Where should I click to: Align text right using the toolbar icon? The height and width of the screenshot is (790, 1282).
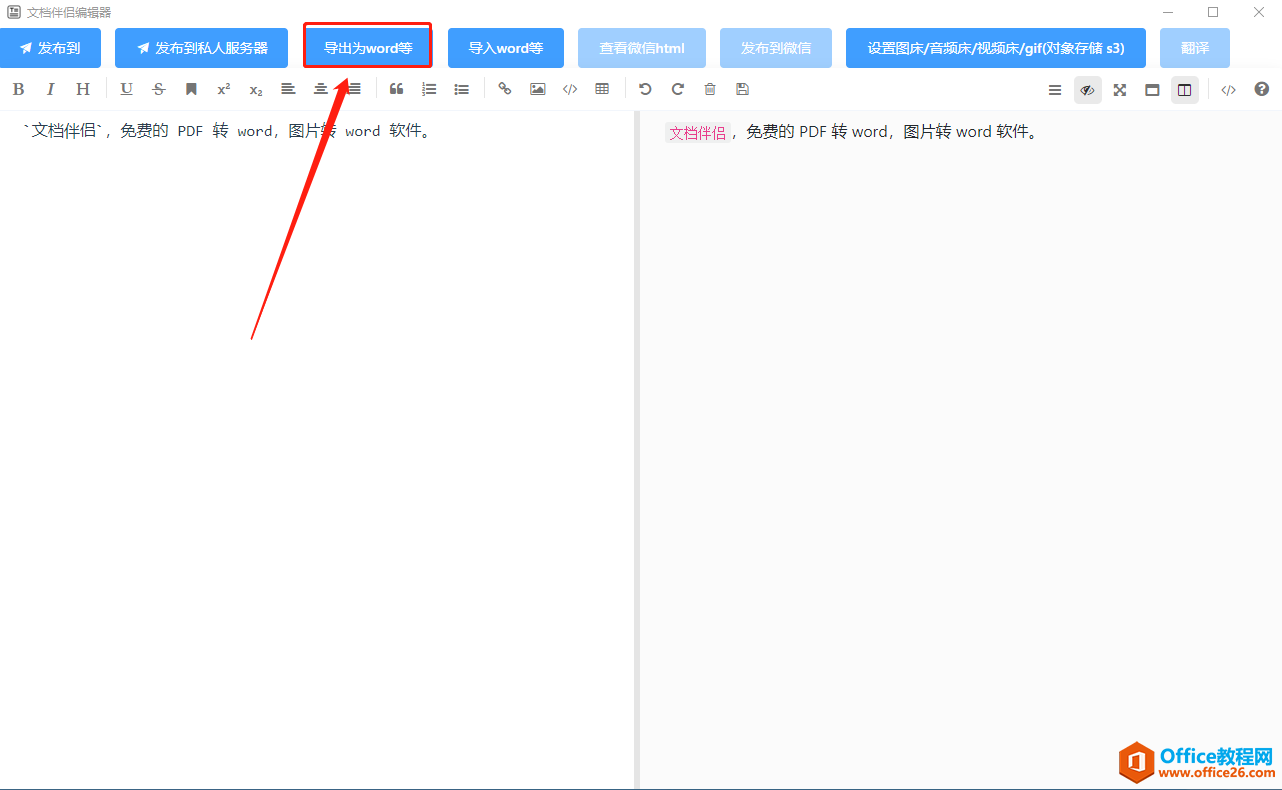pyautogui.click(x=353, y=89)
